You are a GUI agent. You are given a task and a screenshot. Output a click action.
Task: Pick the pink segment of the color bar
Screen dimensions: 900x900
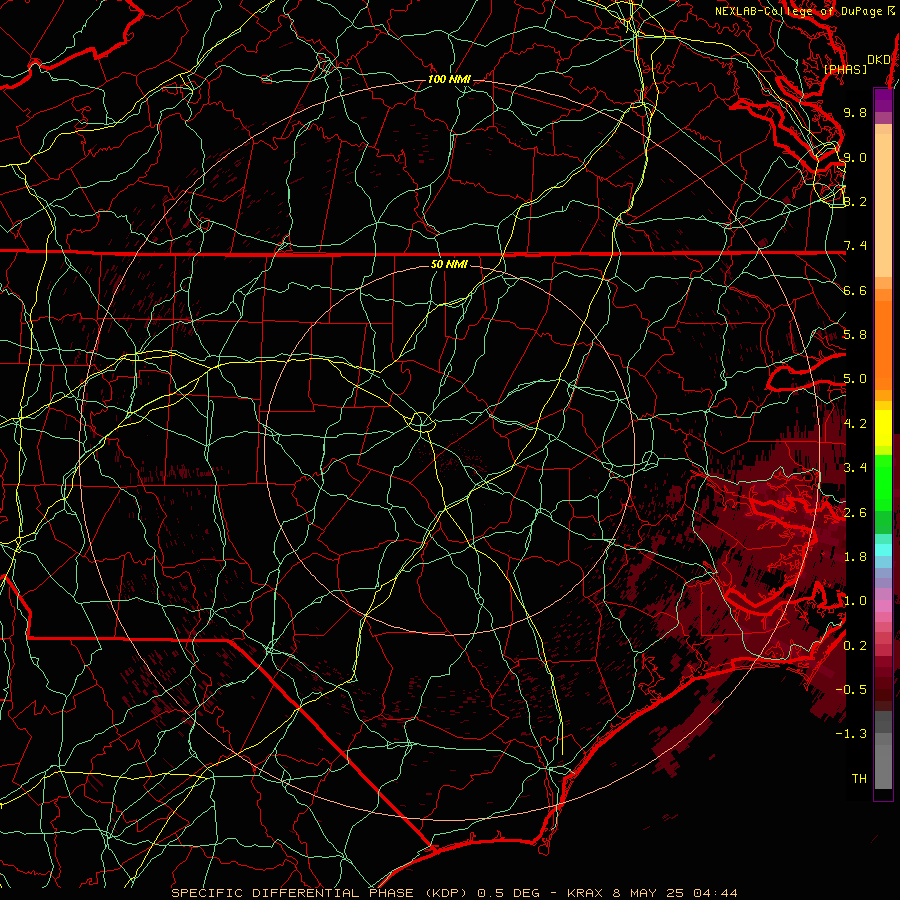883,606
